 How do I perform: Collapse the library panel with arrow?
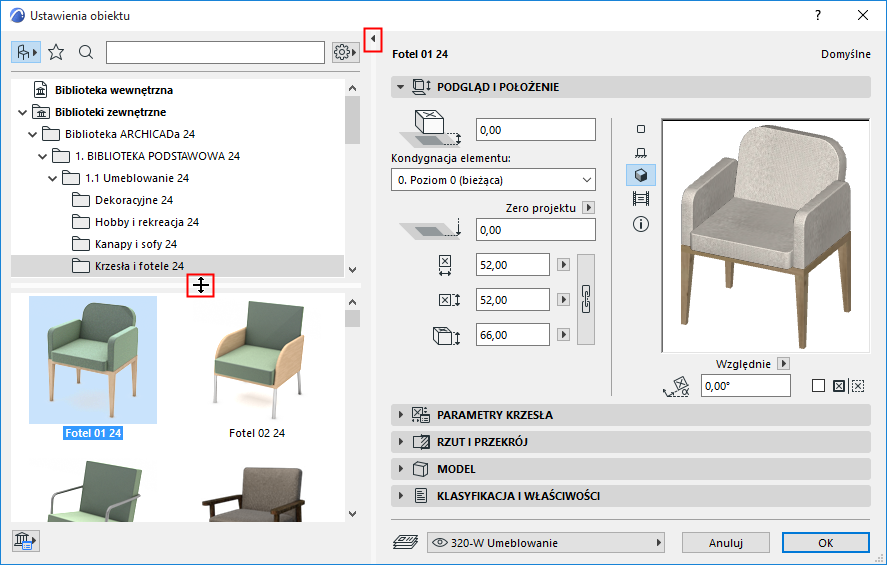pyautogui.click(x=373, y=39)
